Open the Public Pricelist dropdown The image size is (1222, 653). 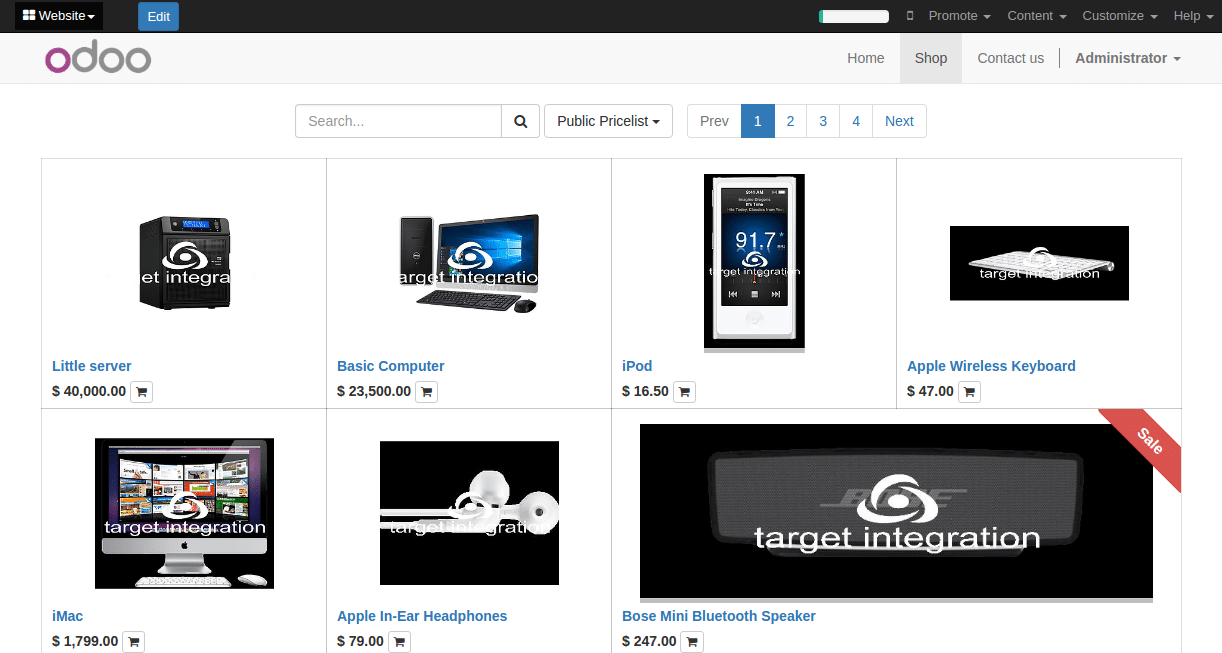[608, 121]
